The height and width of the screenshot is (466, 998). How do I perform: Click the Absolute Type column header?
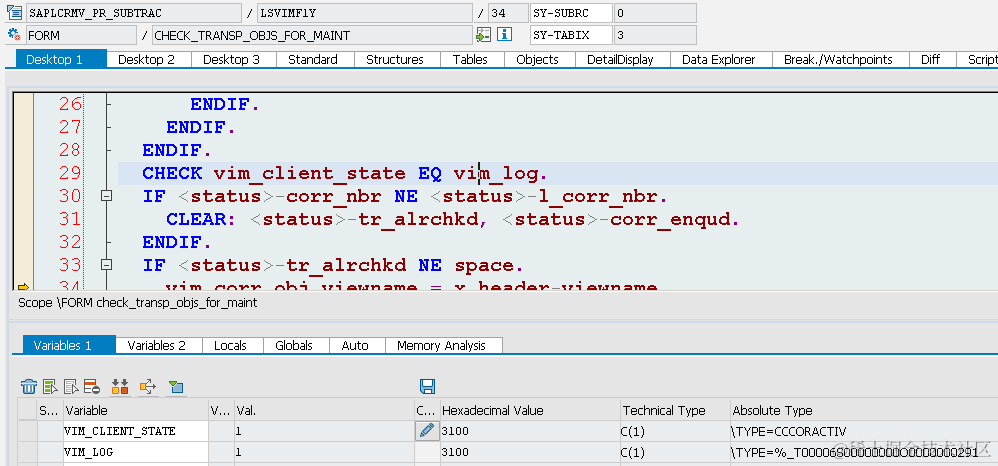click(864, 411)
